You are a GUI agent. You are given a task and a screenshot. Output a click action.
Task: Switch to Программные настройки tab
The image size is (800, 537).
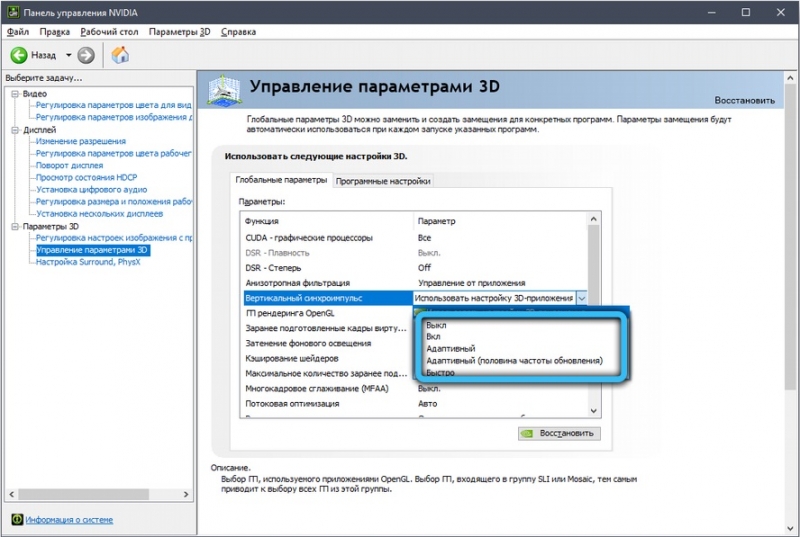383,181
